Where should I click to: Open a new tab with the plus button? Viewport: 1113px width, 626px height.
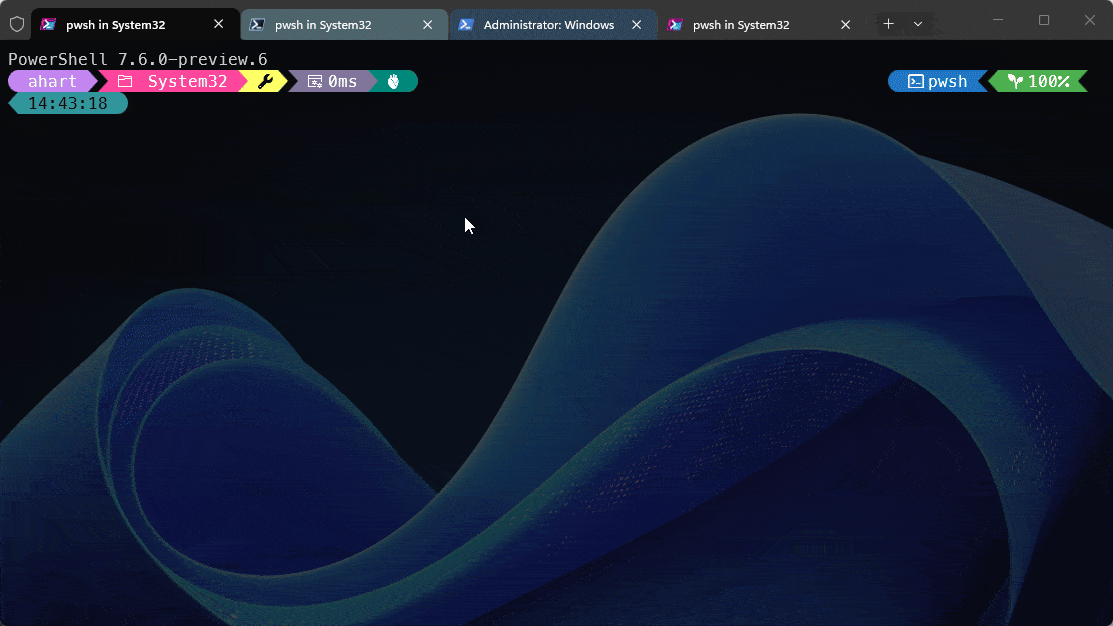(x=888, y=23)
